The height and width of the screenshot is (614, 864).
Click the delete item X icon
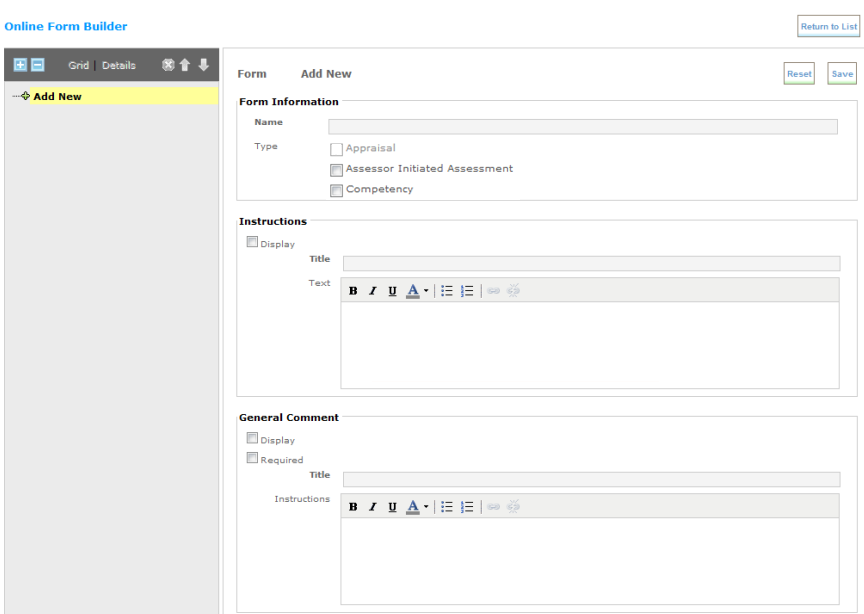coord(168,65)
